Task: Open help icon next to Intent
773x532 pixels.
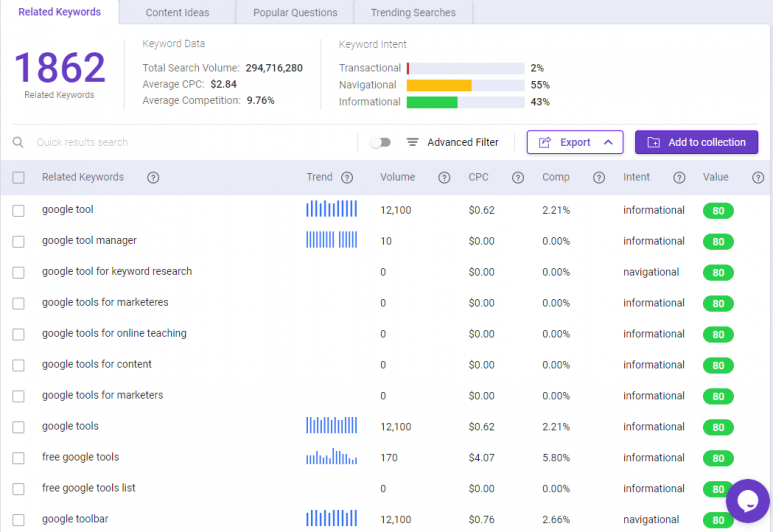Action: [x=679, y=177]
